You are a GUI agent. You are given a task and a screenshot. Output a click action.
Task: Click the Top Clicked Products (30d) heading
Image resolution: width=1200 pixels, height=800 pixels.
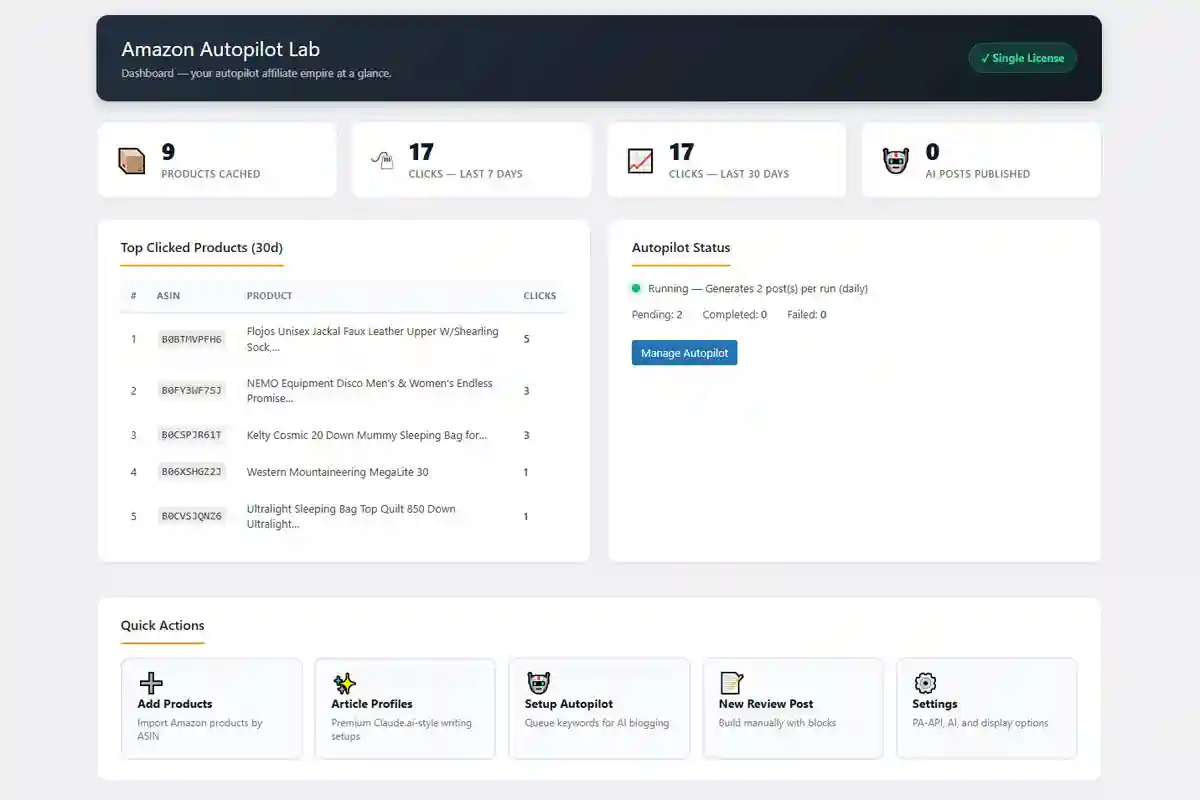coord(201,247)
